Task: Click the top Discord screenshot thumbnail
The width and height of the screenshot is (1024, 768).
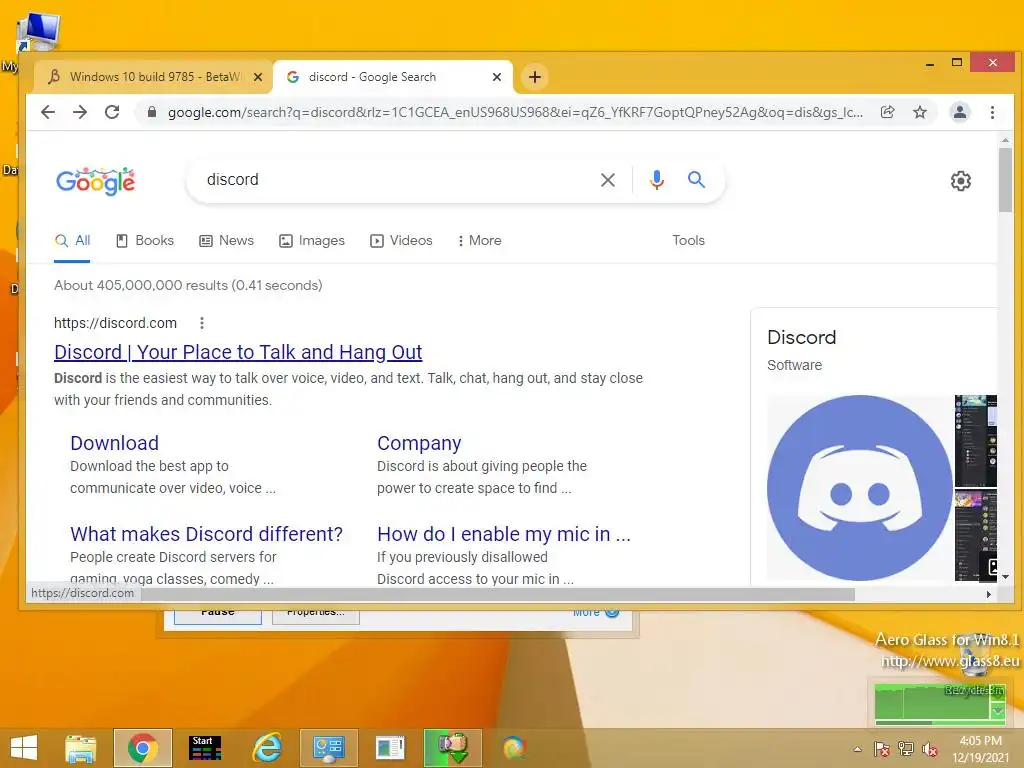Action: (x=976, y=441)
